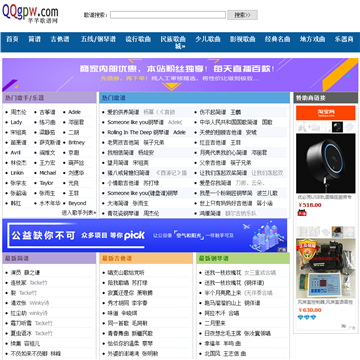Click inside the song search text field
Screen dimensions: 360x360
tap(168, 15)
